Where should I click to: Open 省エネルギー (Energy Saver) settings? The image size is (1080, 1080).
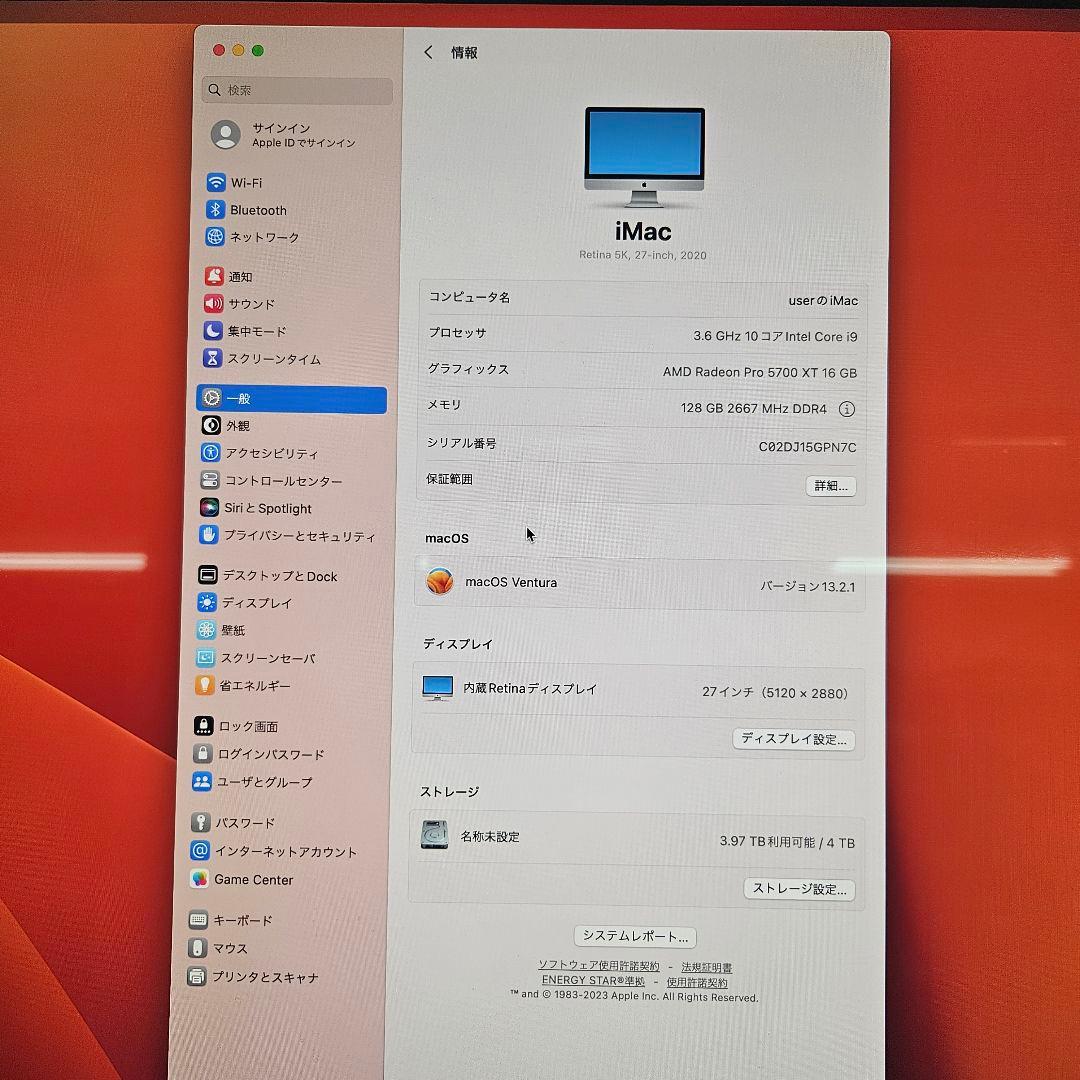pyautogui.click(x=254, y=686)
